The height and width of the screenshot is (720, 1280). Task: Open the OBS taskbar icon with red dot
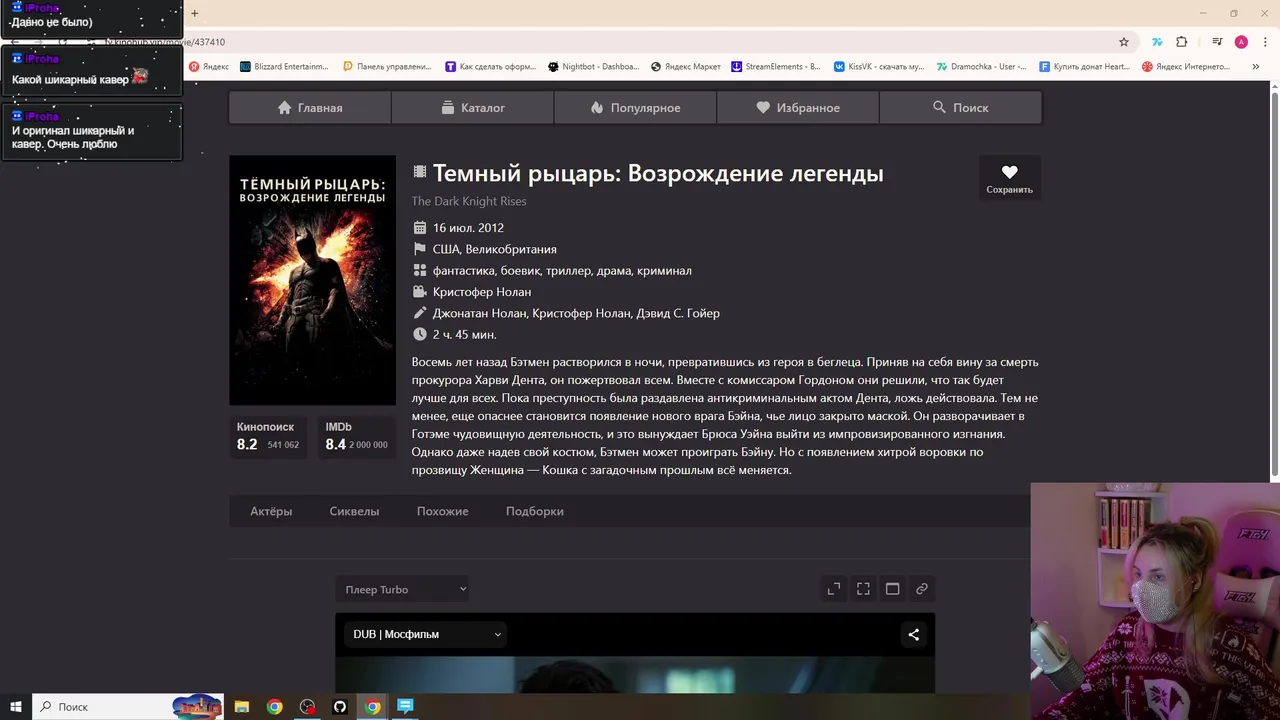pos(307,706)
